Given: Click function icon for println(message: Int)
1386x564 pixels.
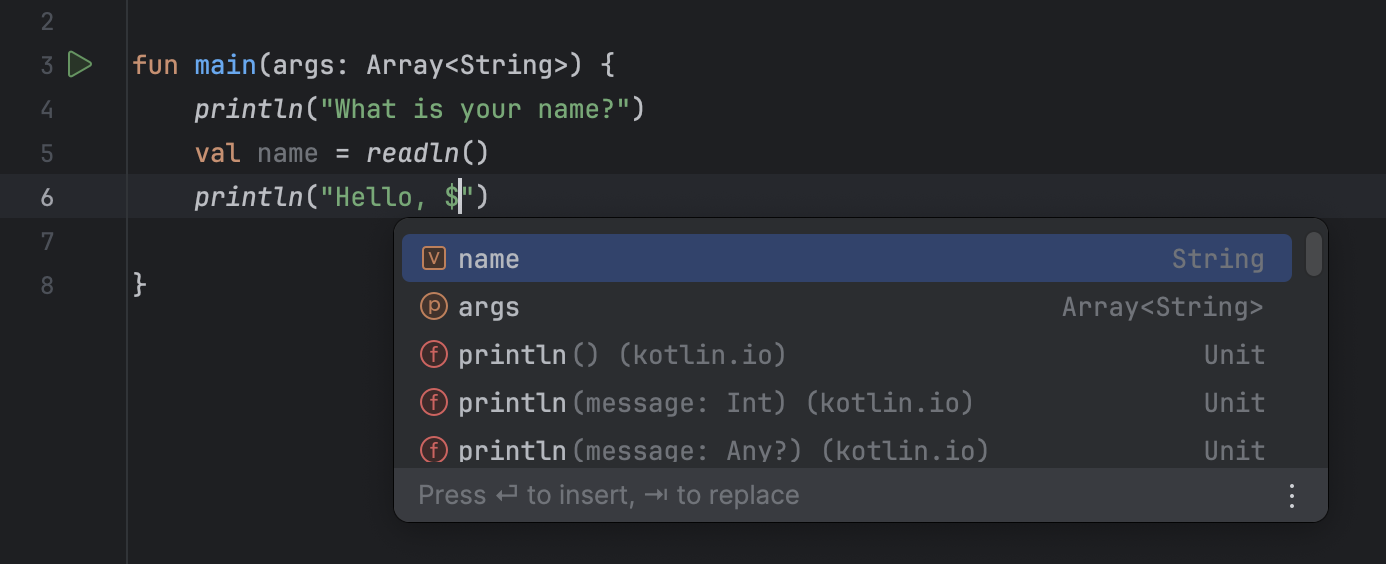Looking at the screenshot, I should pyautogui.click(x=433, y=403).
